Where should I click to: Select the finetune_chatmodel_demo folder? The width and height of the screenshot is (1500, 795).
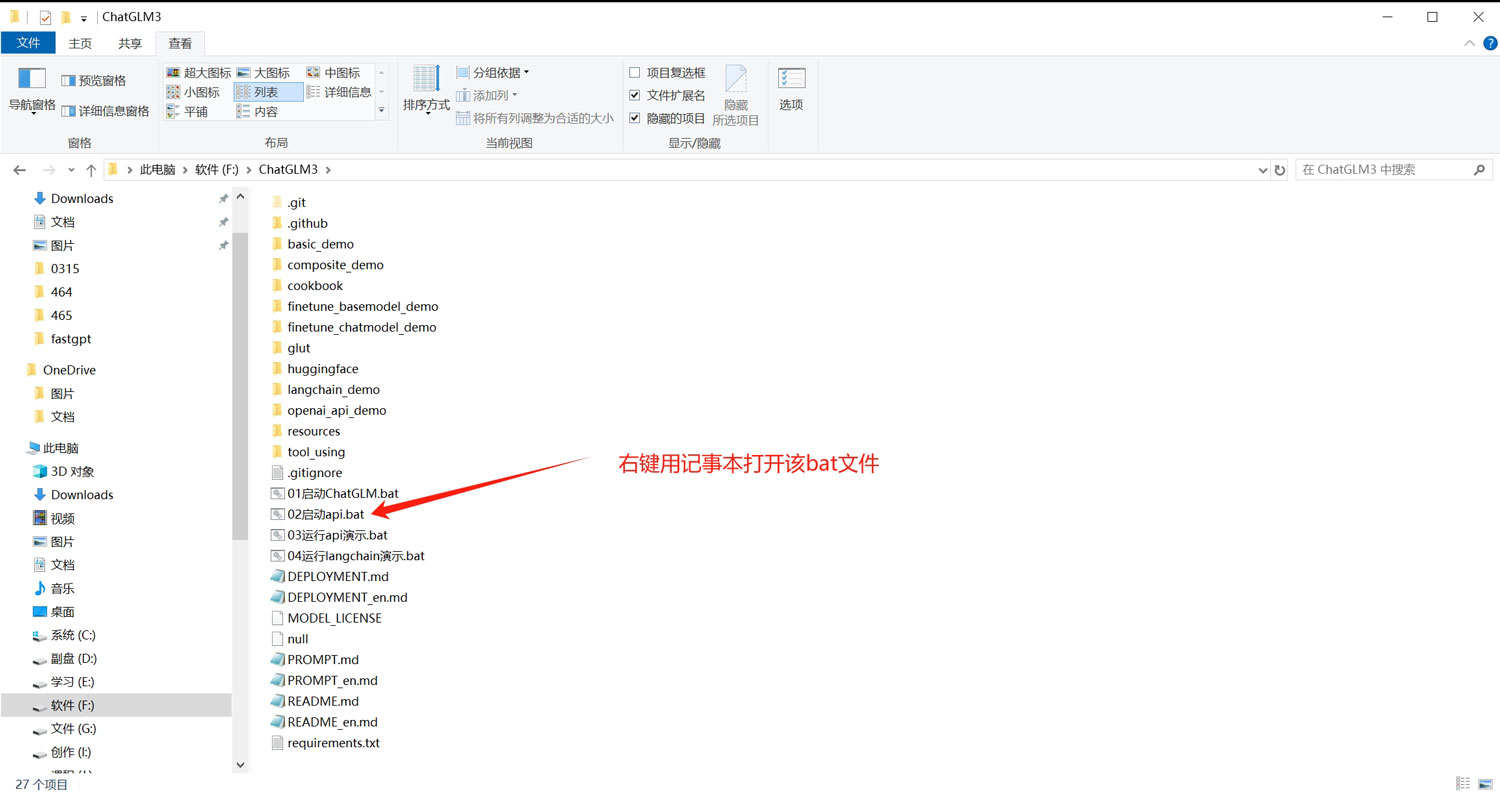pyautogui.click(x=353, y=327)
